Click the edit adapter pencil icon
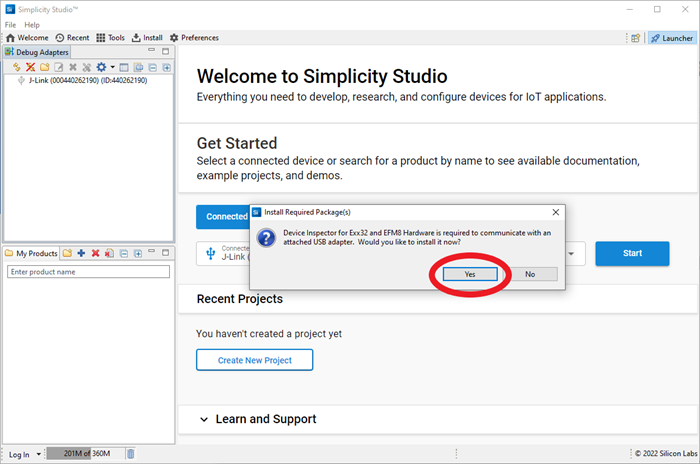Screen dimensions: 700x464 [x=58, y=67]
